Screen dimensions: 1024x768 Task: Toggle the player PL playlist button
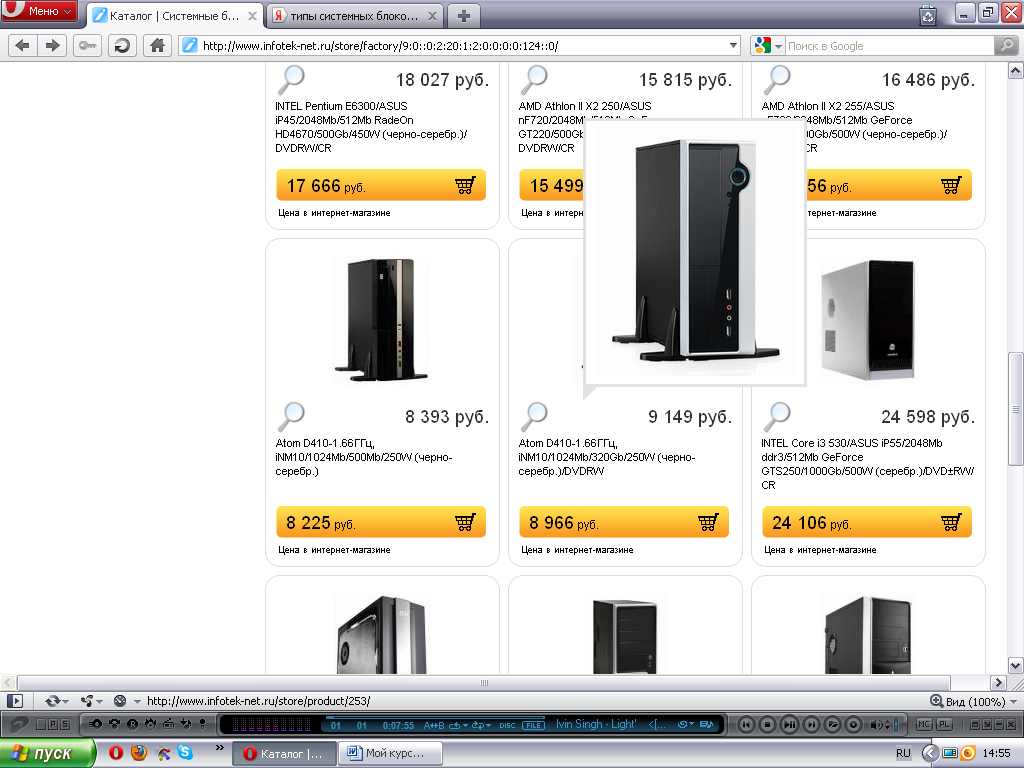pyautogui.click(x=944, y=724)
